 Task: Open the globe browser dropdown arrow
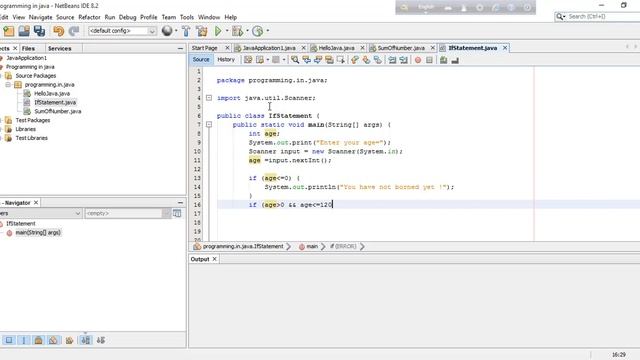point(176,31)
